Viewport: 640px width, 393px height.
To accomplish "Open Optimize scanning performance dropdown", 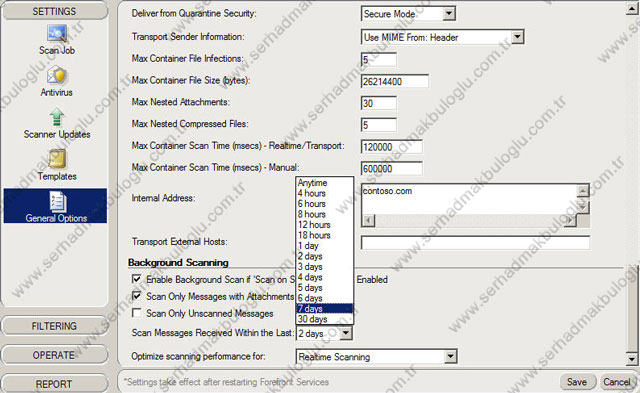I will coord(450,357).
